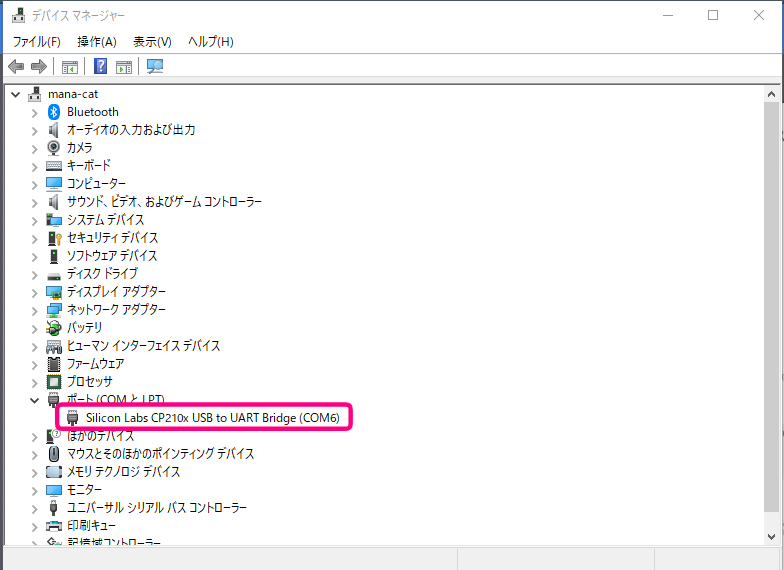Screen dimensions: 784x570
Task: Click the key icon beside セキュリティ デバイス
Action: (x=54, y=238)
